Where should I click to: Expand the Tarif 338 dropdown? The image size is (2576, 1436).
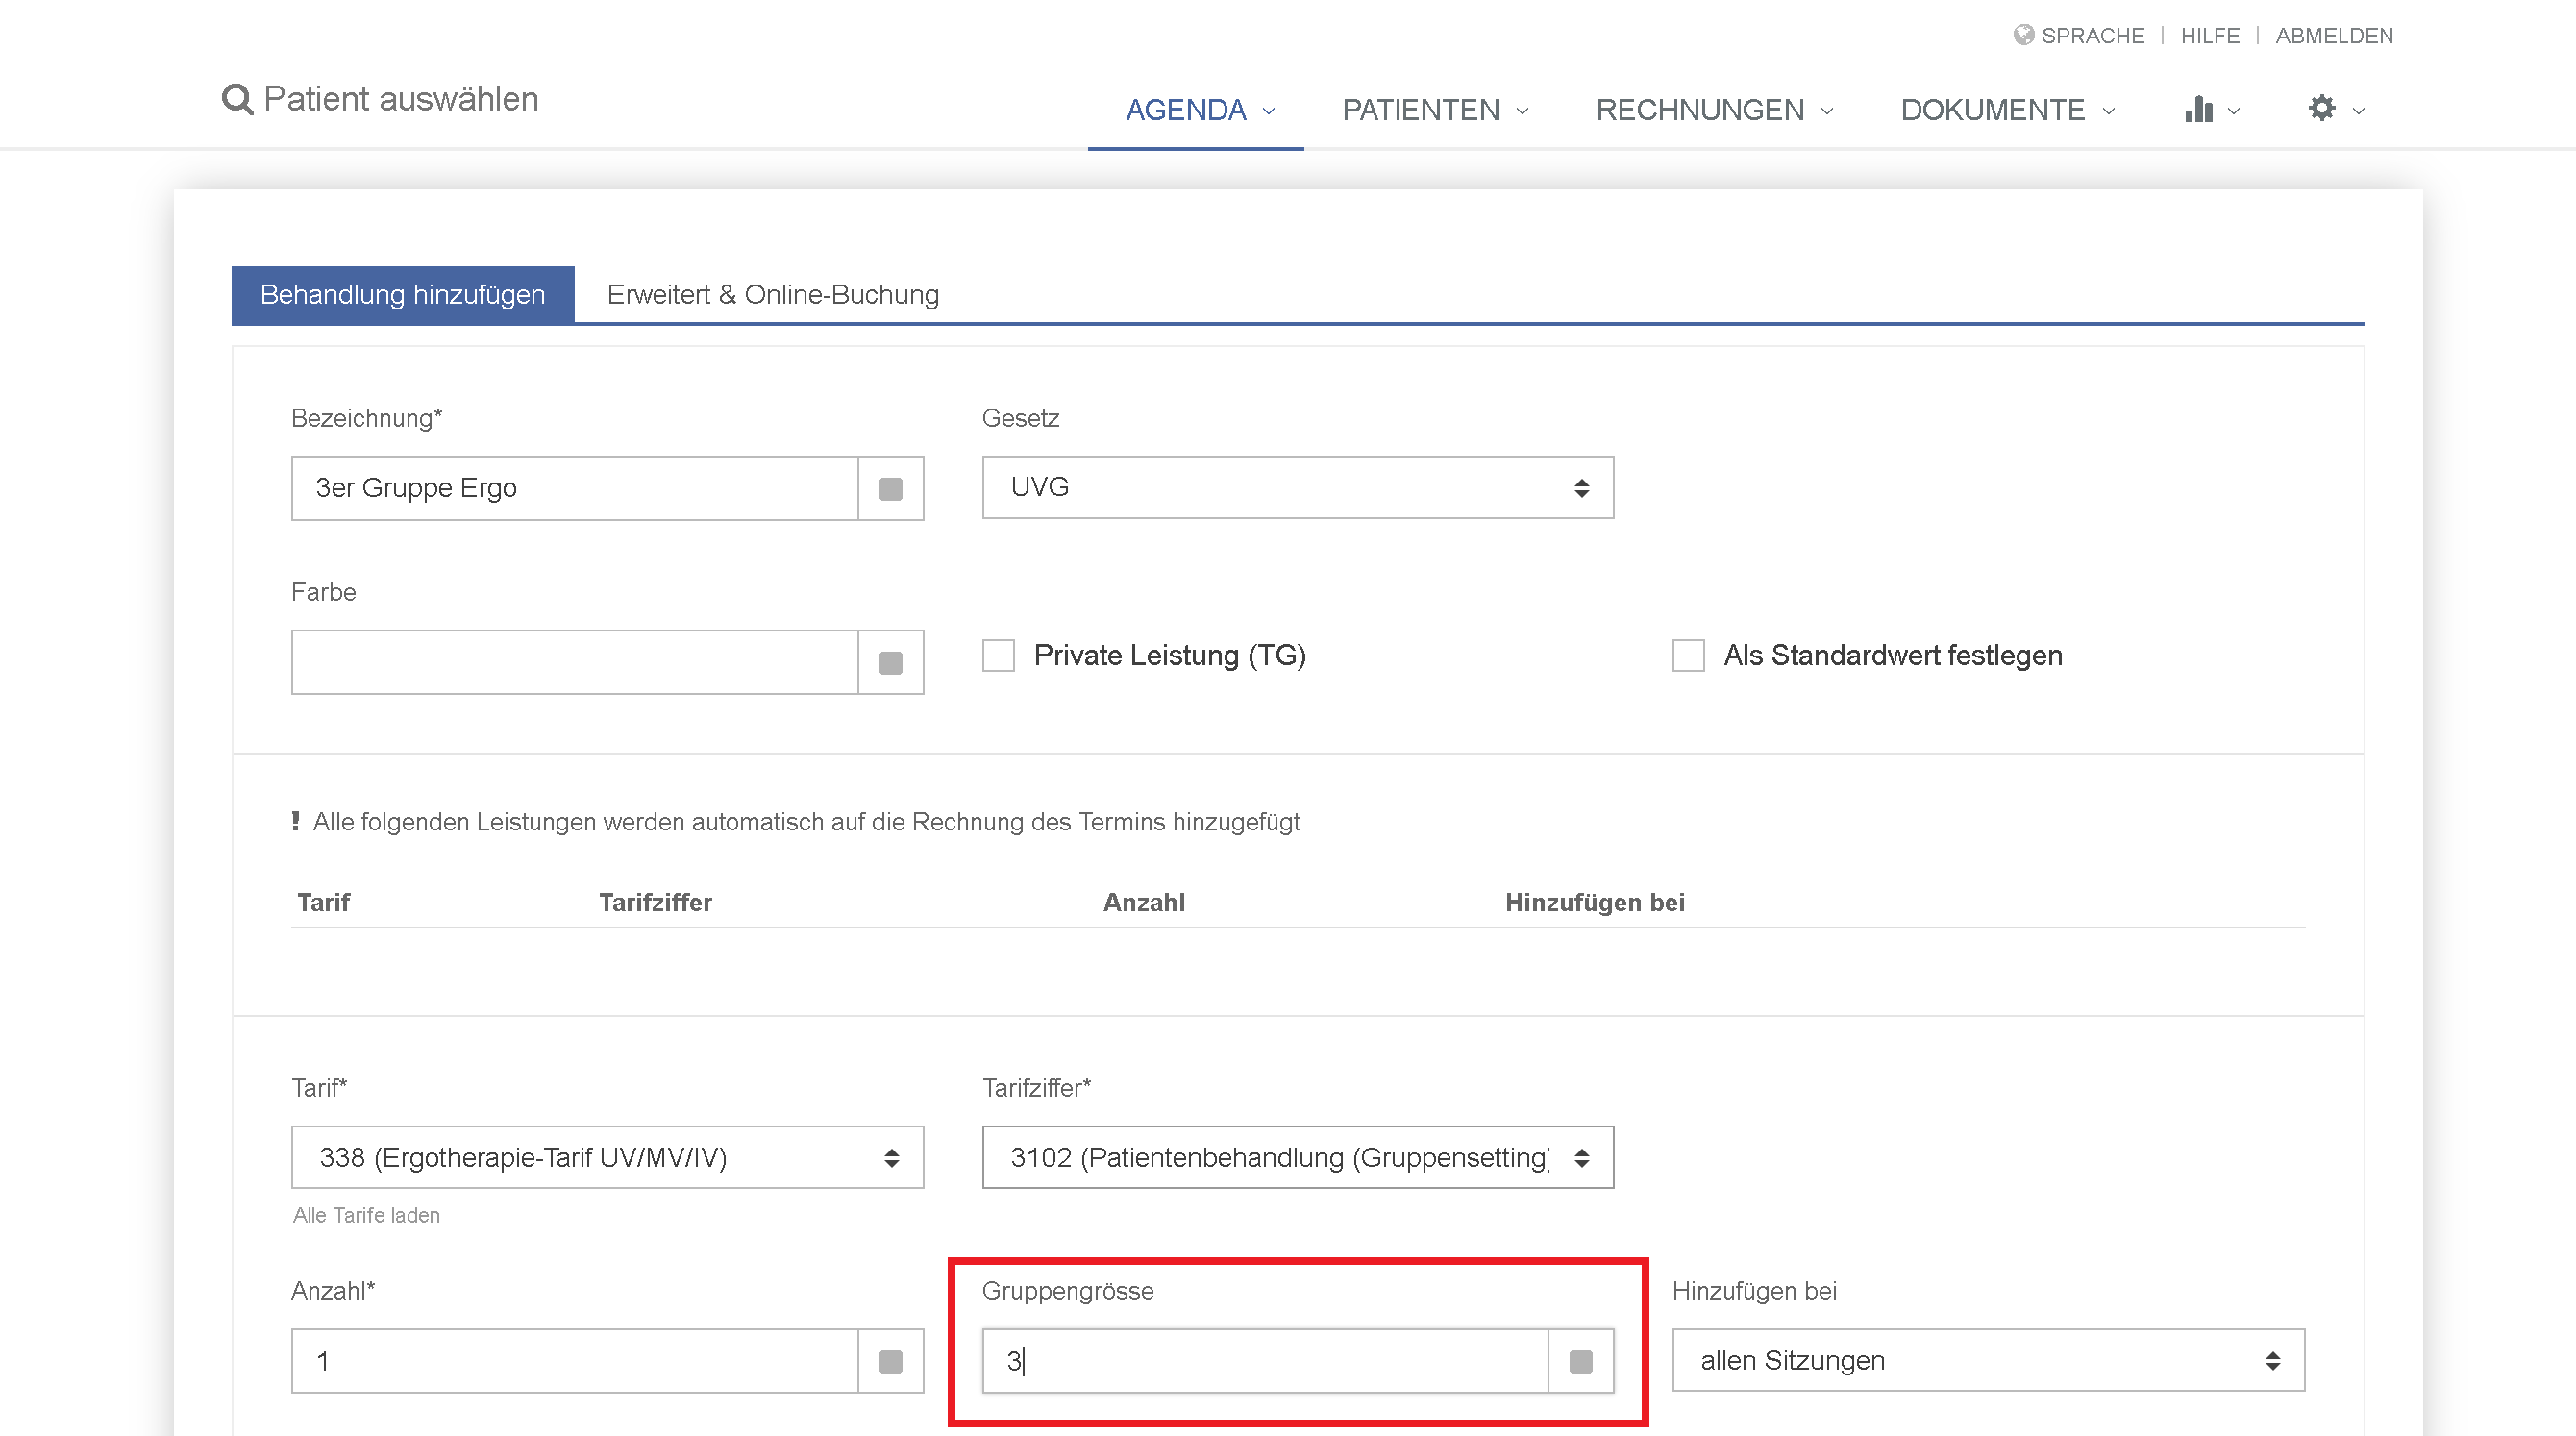pos(607,1158)
